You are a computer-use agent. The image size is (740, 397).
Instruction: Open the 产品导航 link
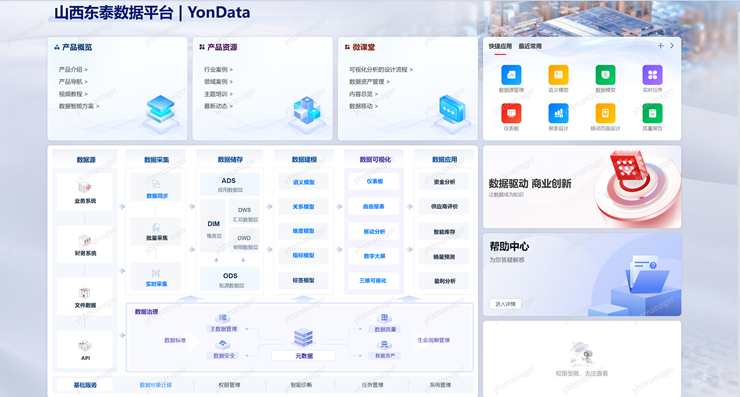(73, 82)
